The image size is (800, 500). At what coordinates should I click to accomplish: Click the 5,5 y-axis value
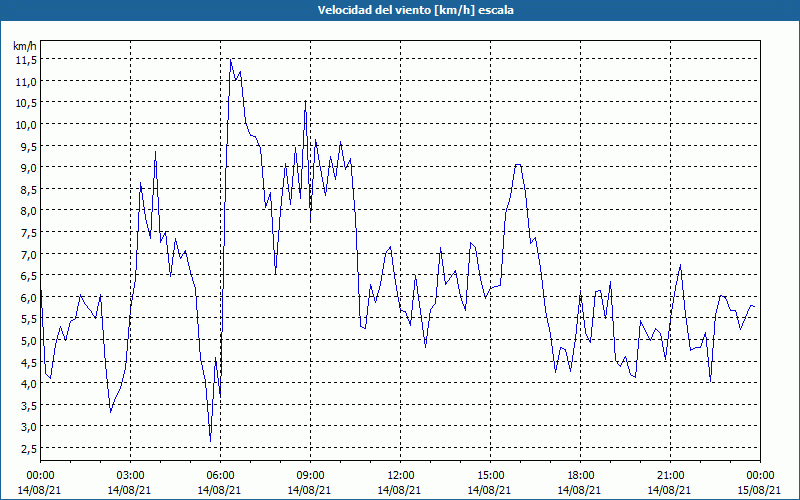point(29,319)
